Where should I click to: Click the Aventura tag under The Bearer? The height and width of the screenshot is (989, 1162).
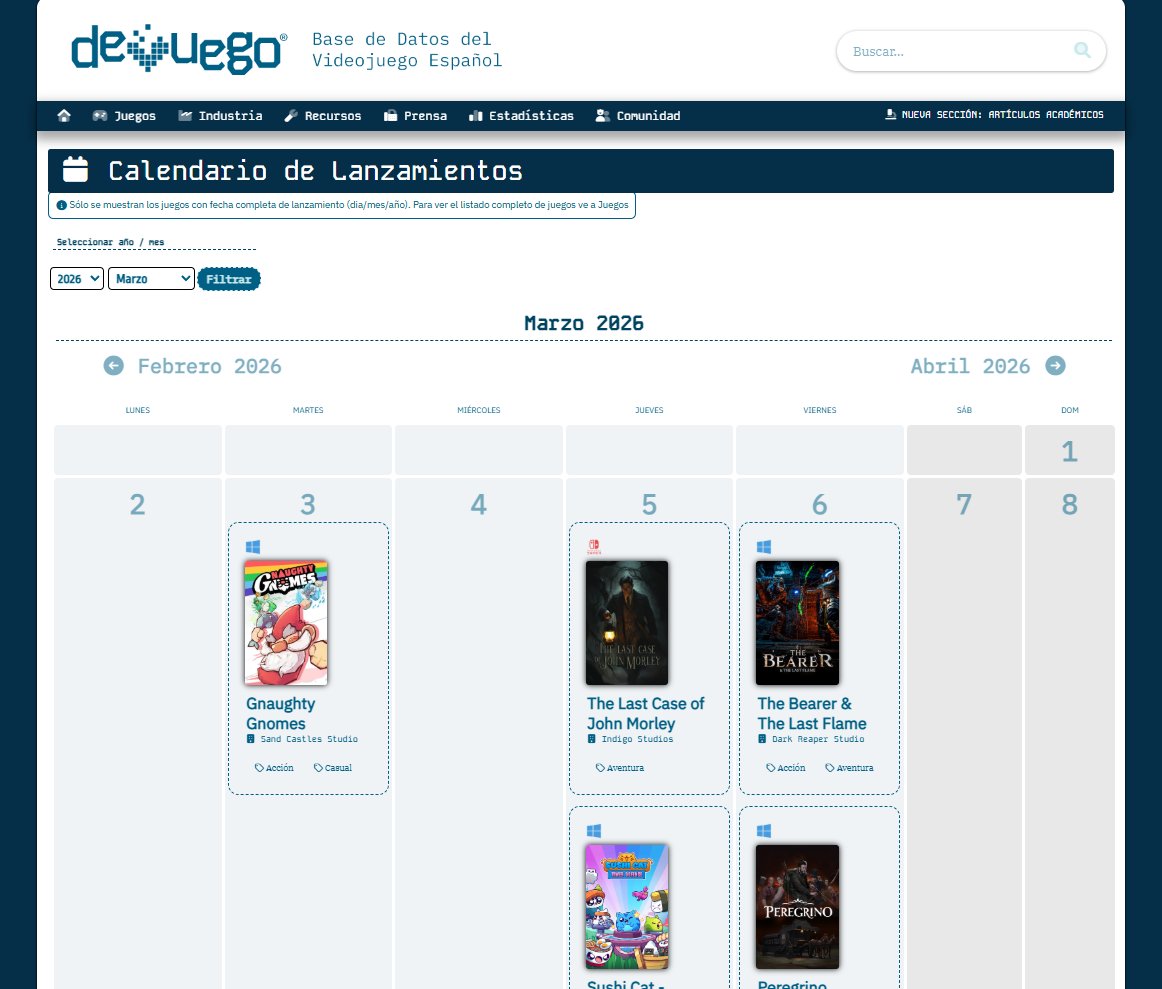tap(849, 768)
